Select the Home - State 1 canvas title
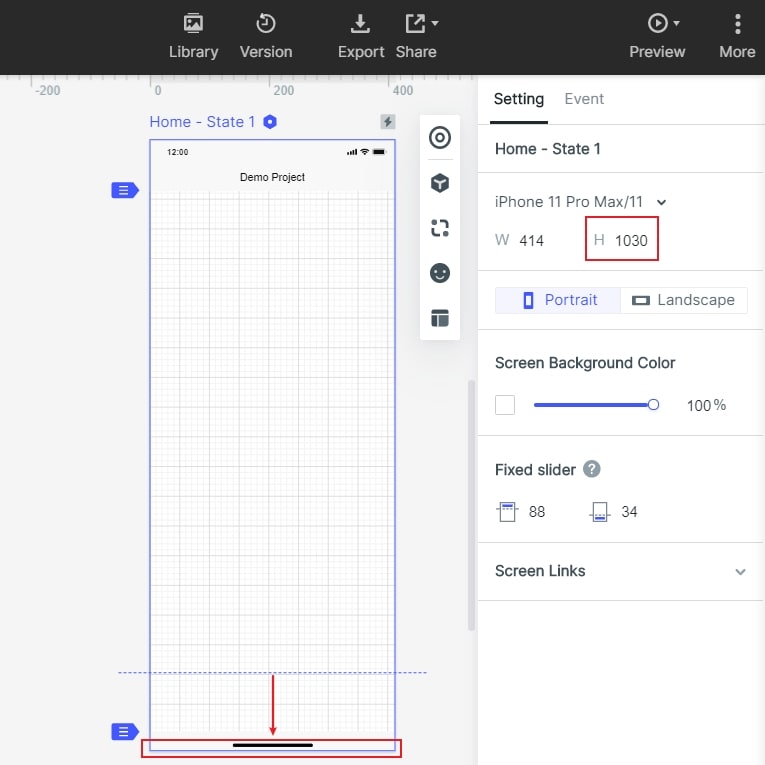This screenshot has height=765, width=765. click(202, 121)
